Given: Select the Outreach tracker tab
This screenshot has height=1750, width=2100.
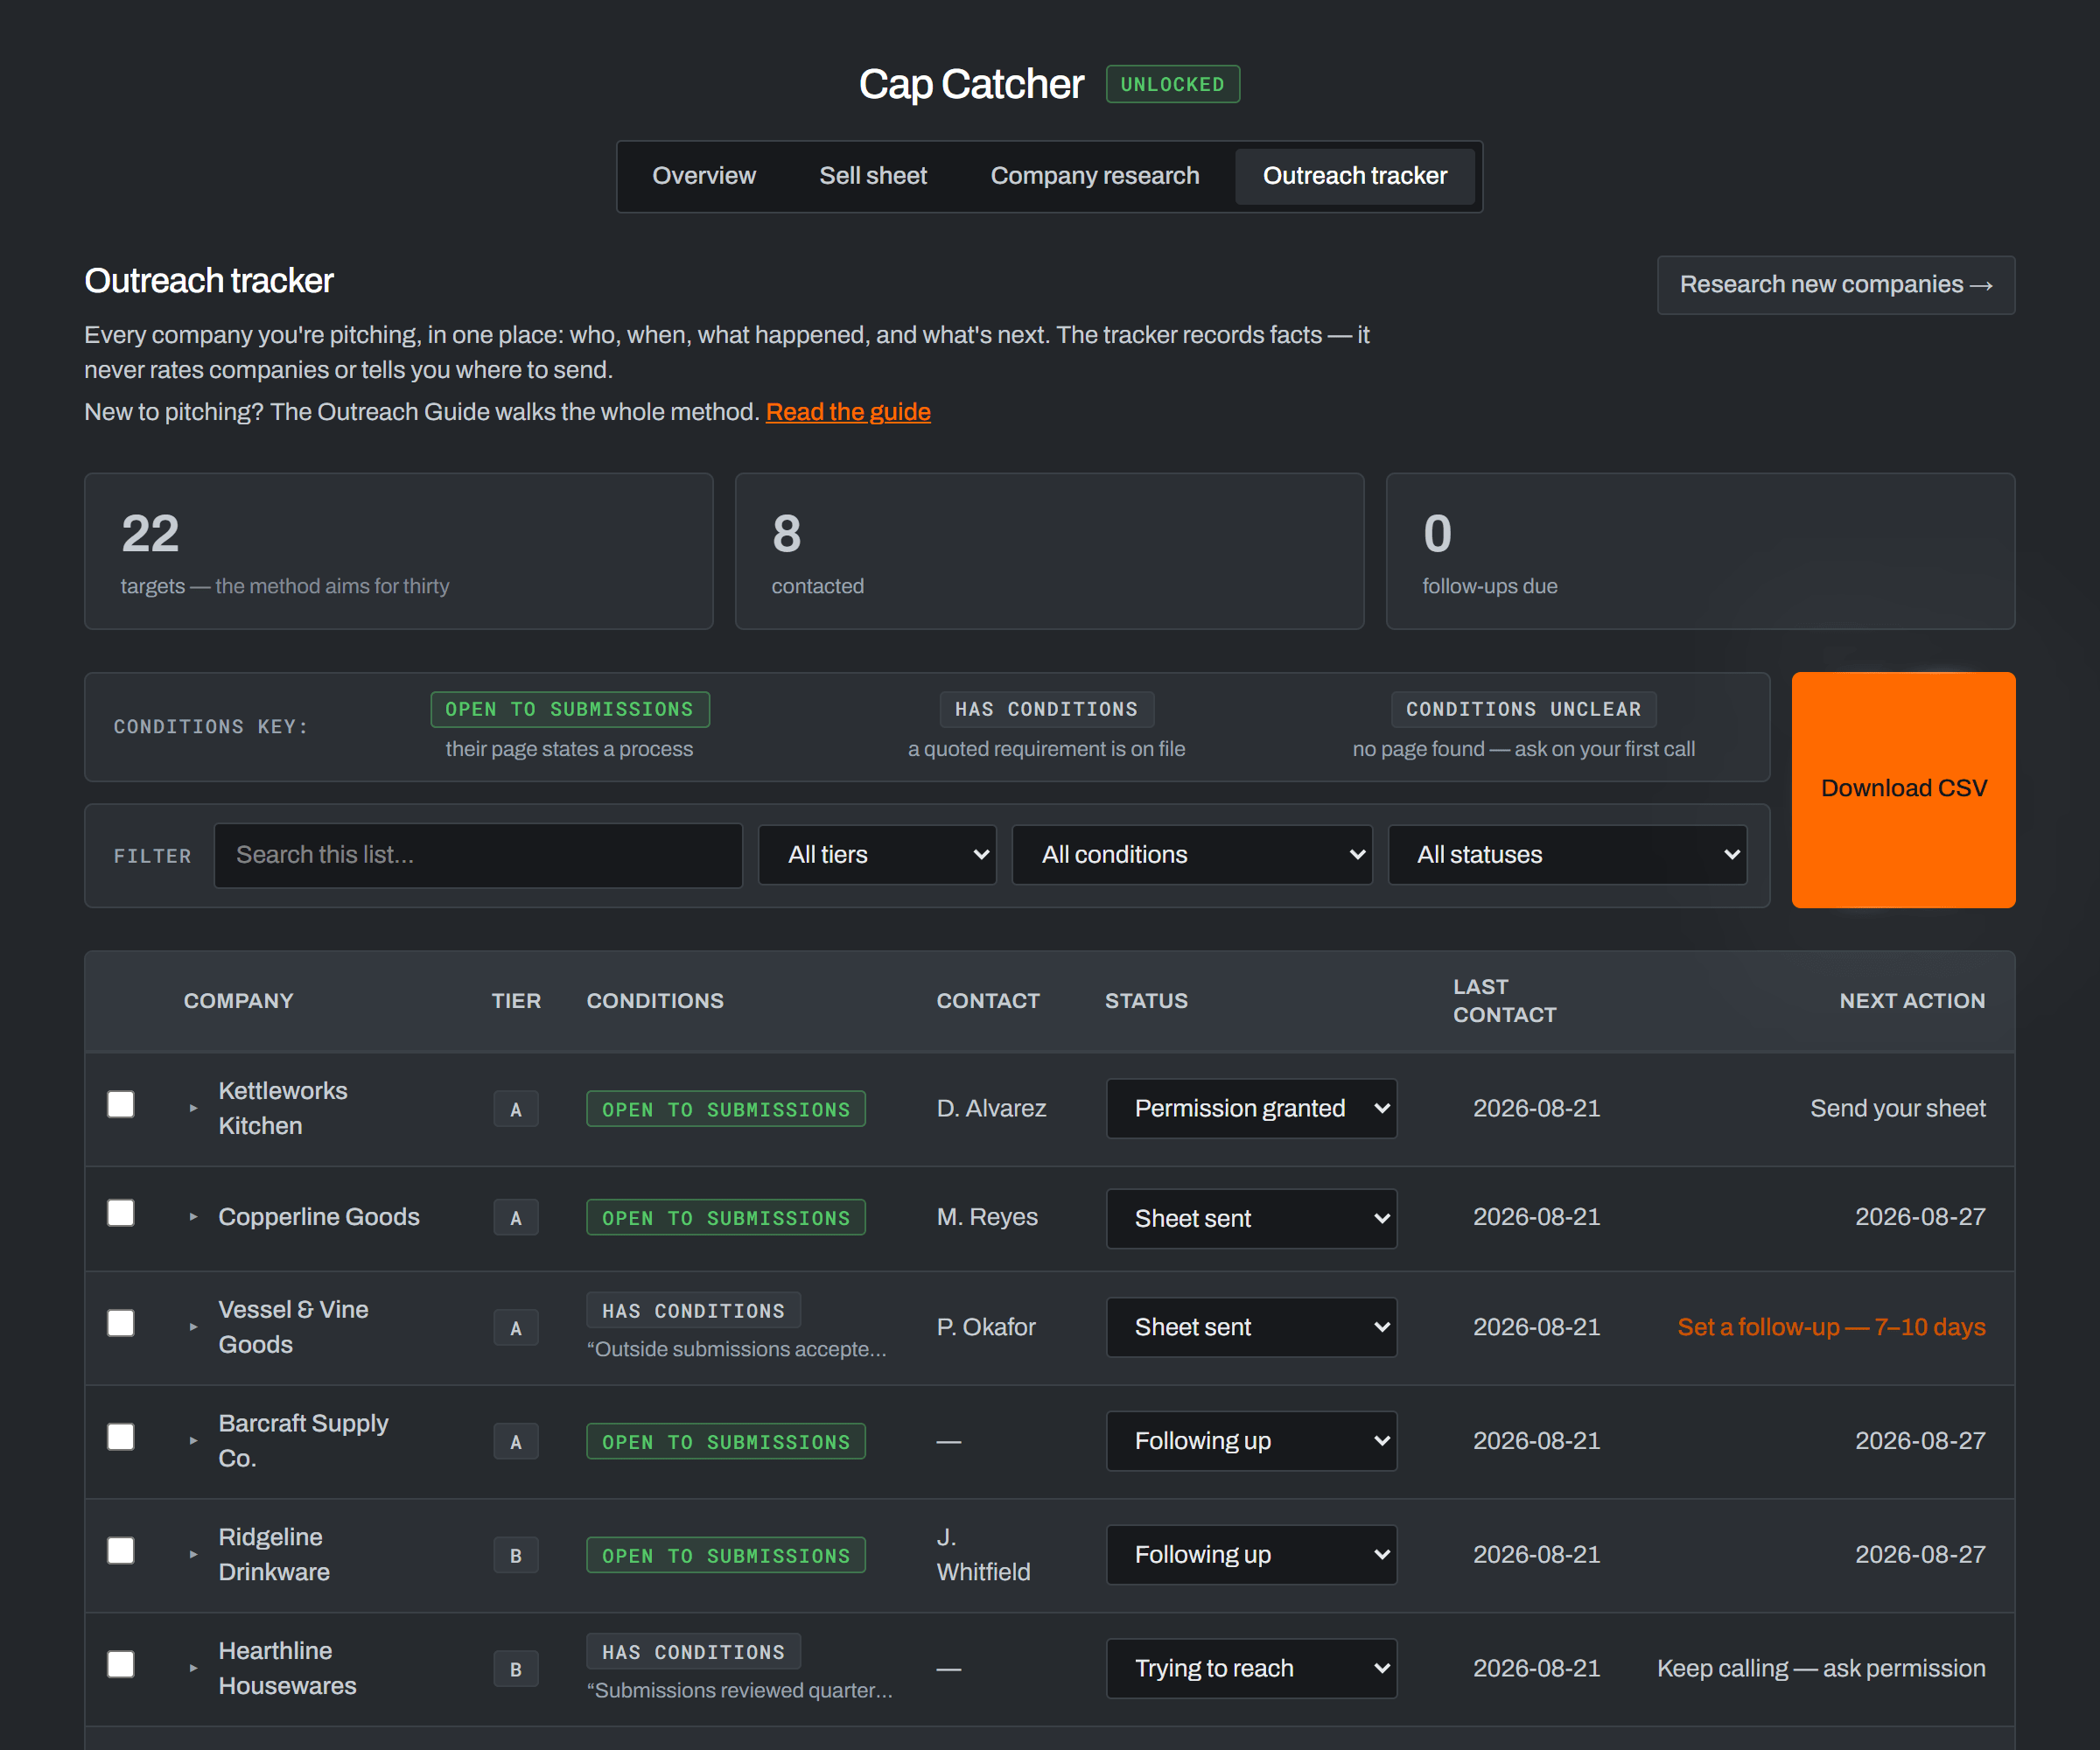Looking at the screenshot, I should pyautogui.click(x=1355, y=176).
